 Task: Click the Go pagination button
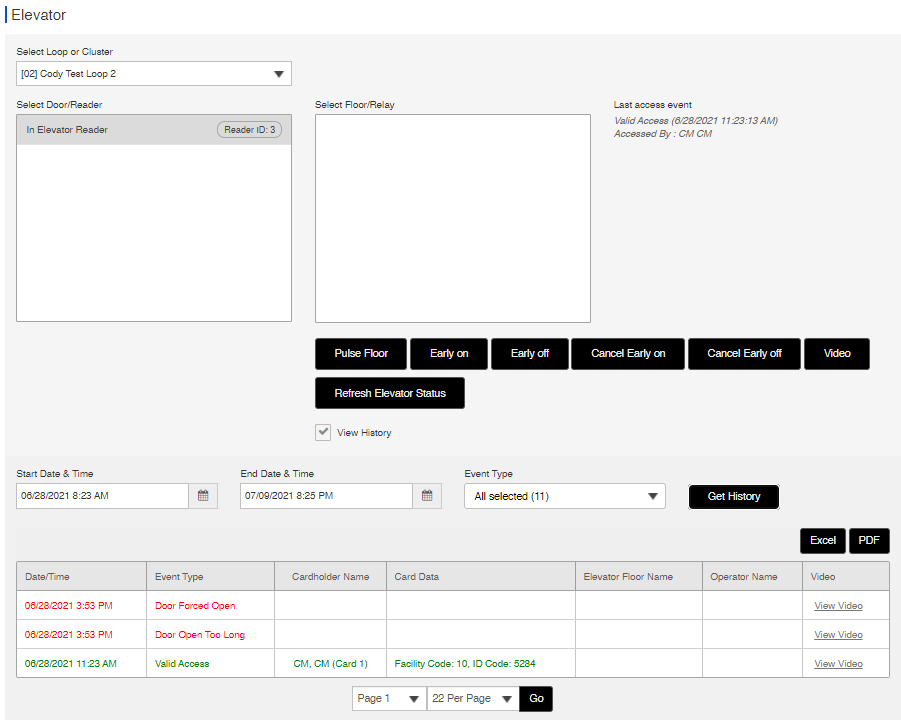click(536, 698)
